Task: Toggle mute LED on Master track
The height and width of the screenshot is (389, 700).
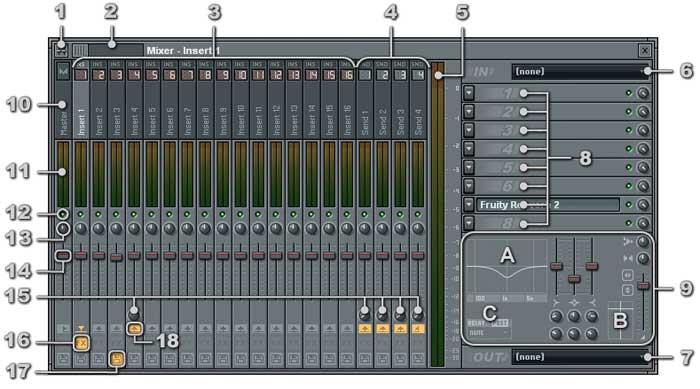Action: click(x=63, y=214)
